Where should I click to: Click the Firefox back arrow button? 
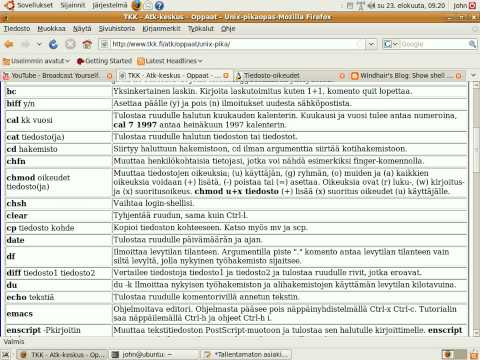[x=9, y=44]
